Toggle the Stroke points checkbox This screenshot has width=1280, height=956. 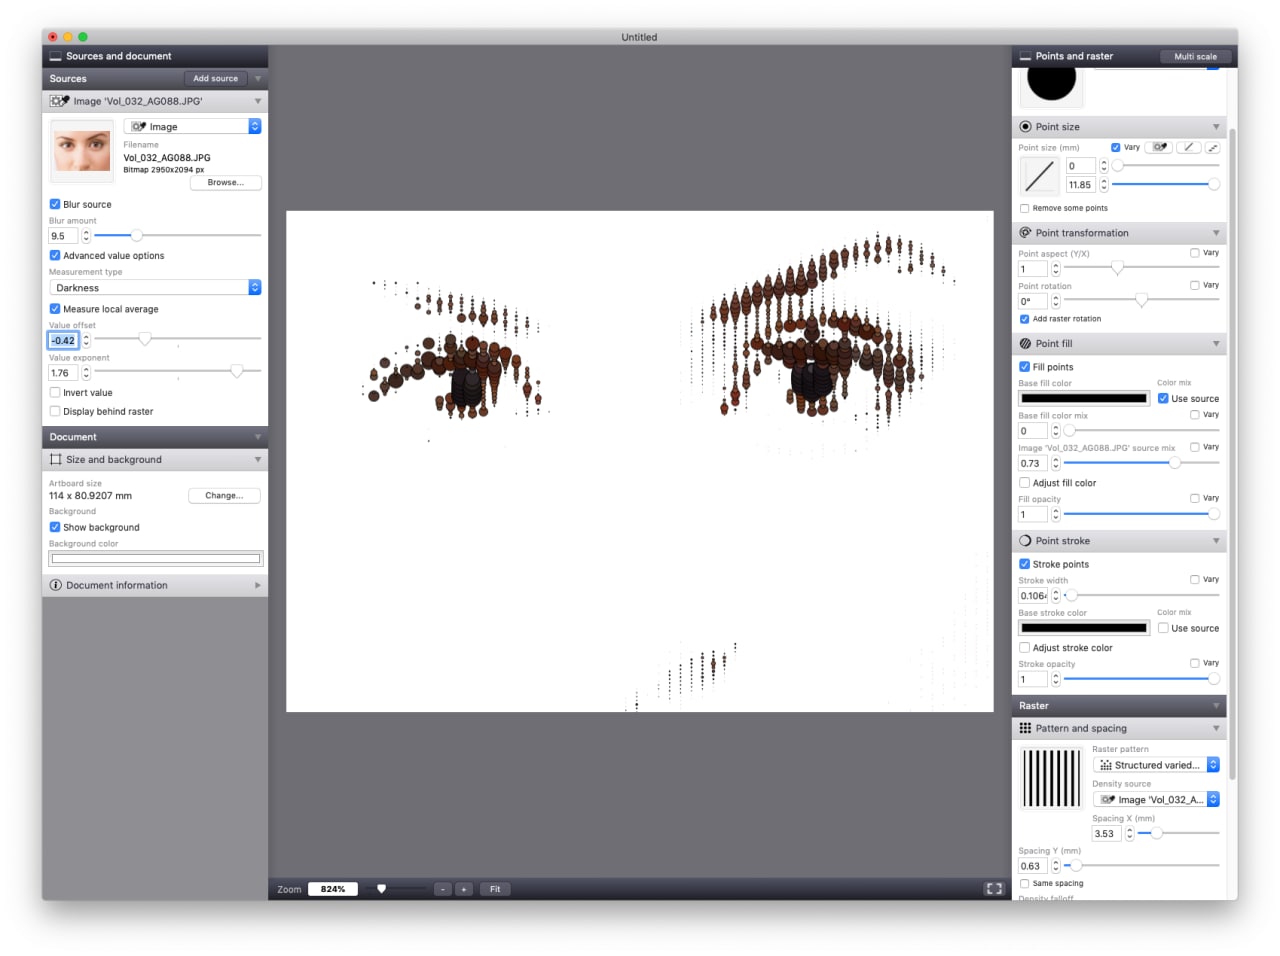click(x=1024, y=564)
